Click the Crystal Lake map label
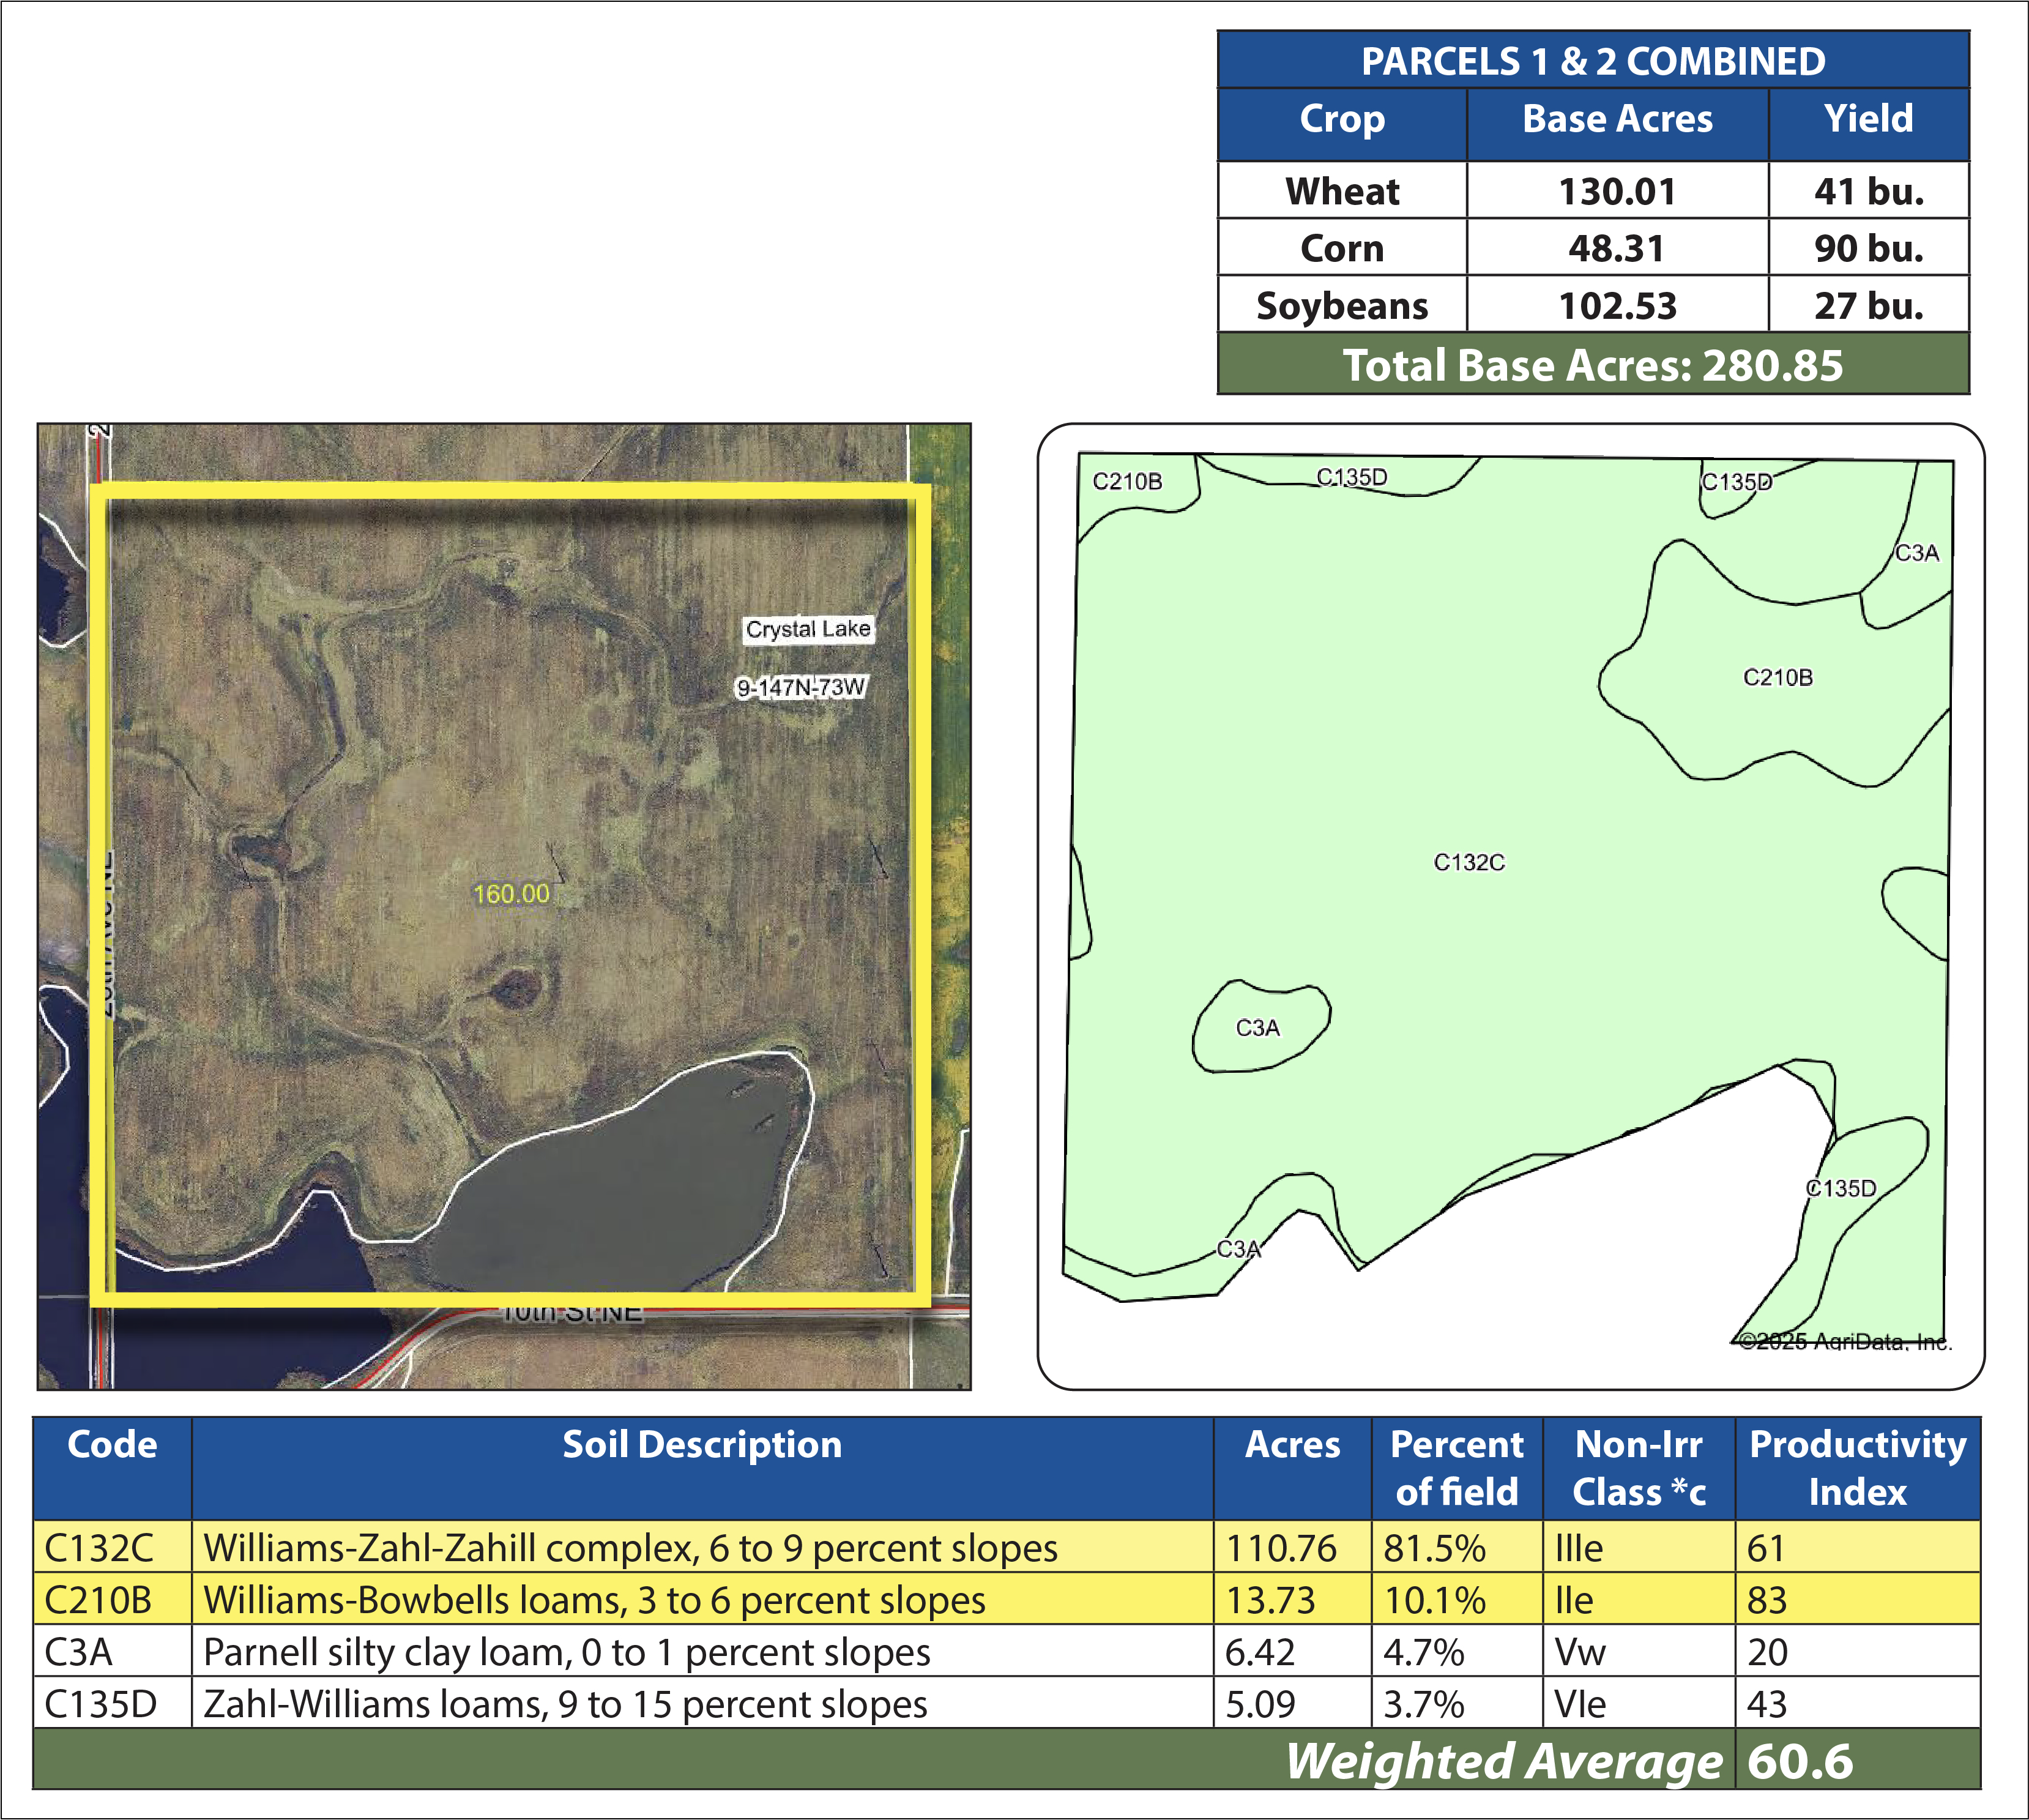Screen dimensions: 2029x1820 [x=807, y=629]
